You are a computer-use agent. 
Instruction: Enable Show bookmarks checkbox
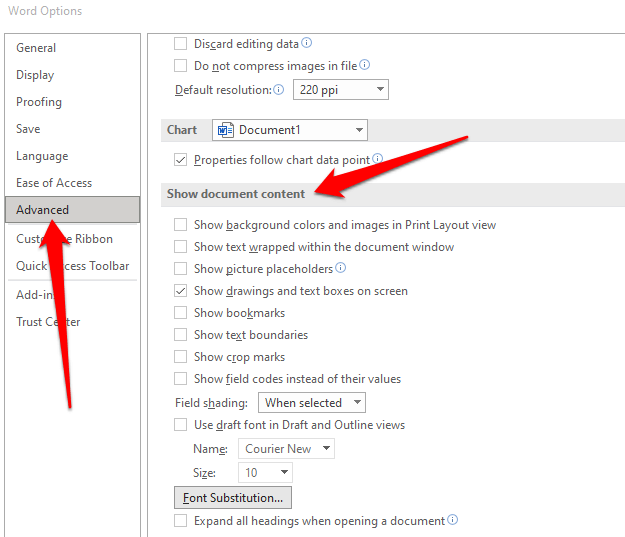181,313
